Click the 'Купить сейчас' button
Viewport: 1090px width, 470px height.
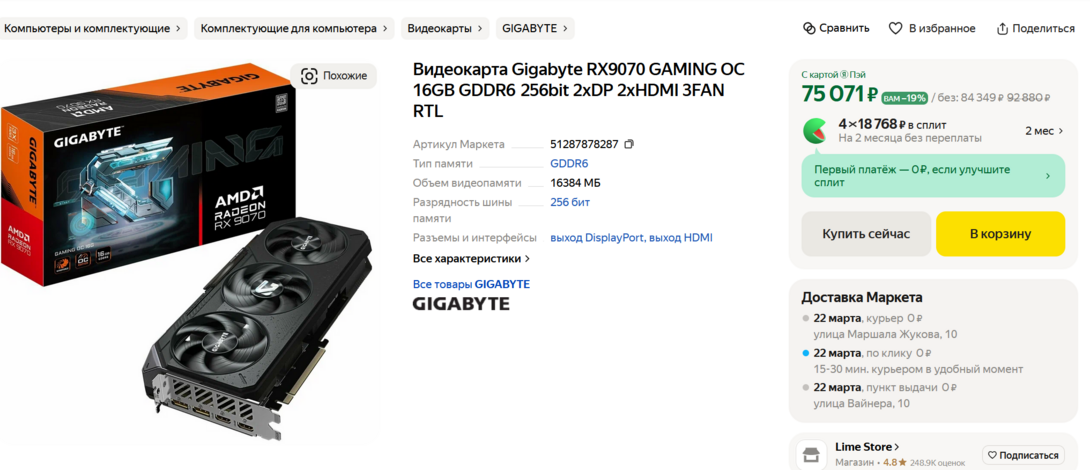[x=866, y=234]
